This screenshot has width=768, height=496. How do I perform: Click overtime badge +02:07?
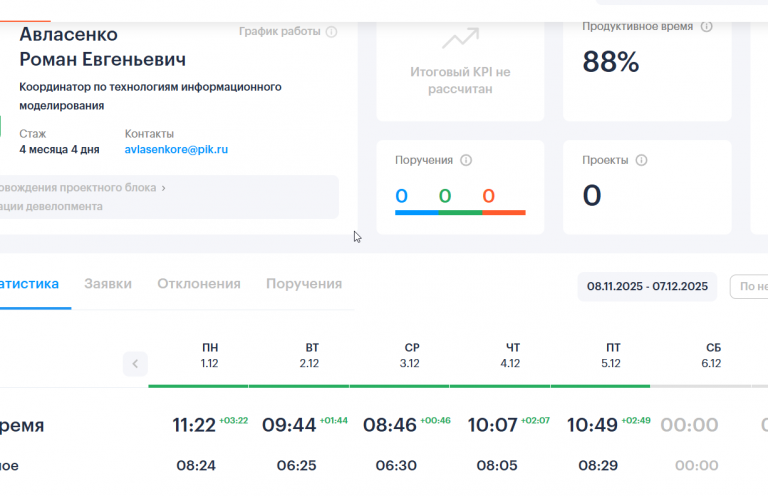[535, 421]
